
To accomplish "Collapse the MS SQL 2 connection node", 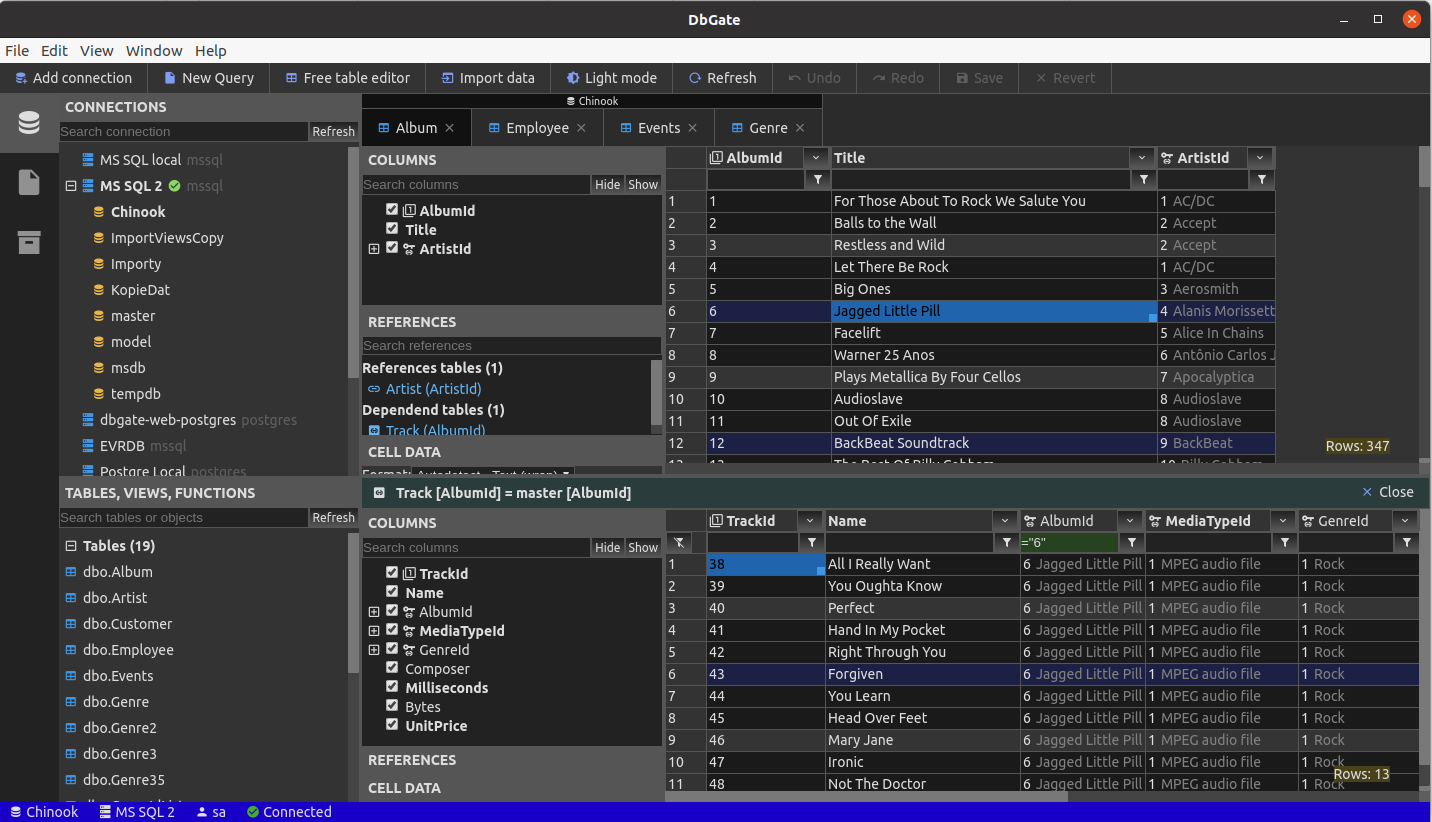I will [71, 186].
